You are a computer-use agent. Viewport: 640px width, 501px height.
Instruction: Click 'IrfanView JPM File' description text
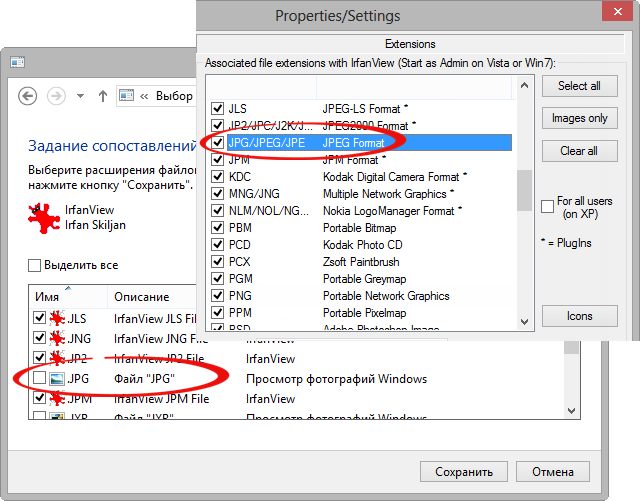pyautogui.click(x=161, y=399)
